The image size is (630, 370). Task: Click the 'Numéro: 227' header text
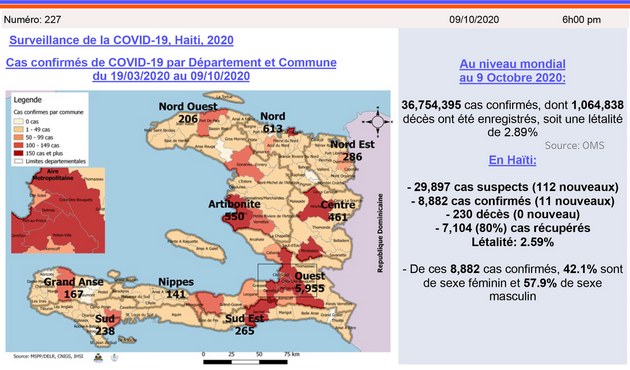coord(33,20)
